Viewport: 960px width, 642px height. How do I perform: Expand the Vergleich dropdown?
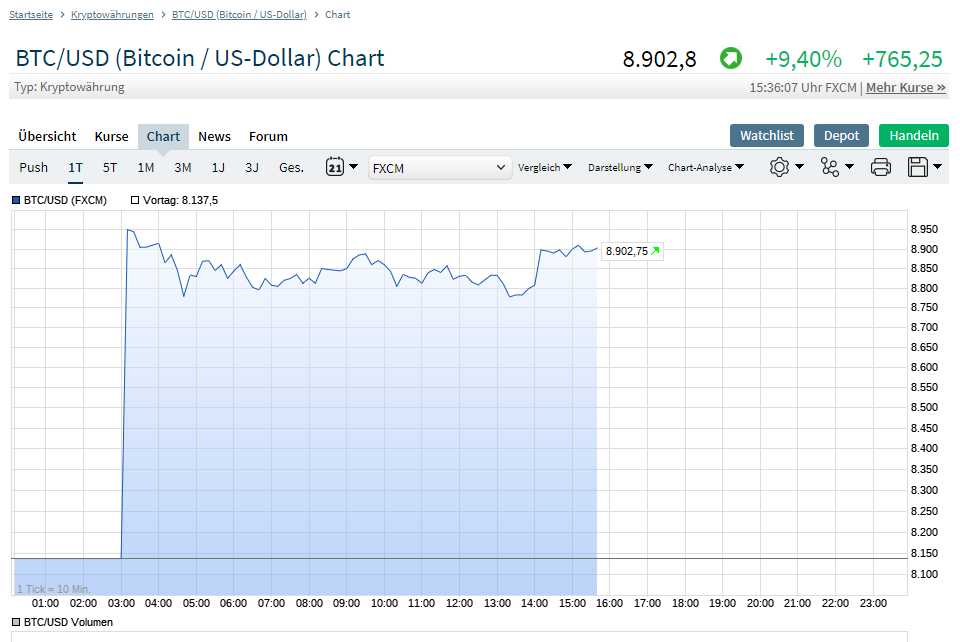(545, 167)
